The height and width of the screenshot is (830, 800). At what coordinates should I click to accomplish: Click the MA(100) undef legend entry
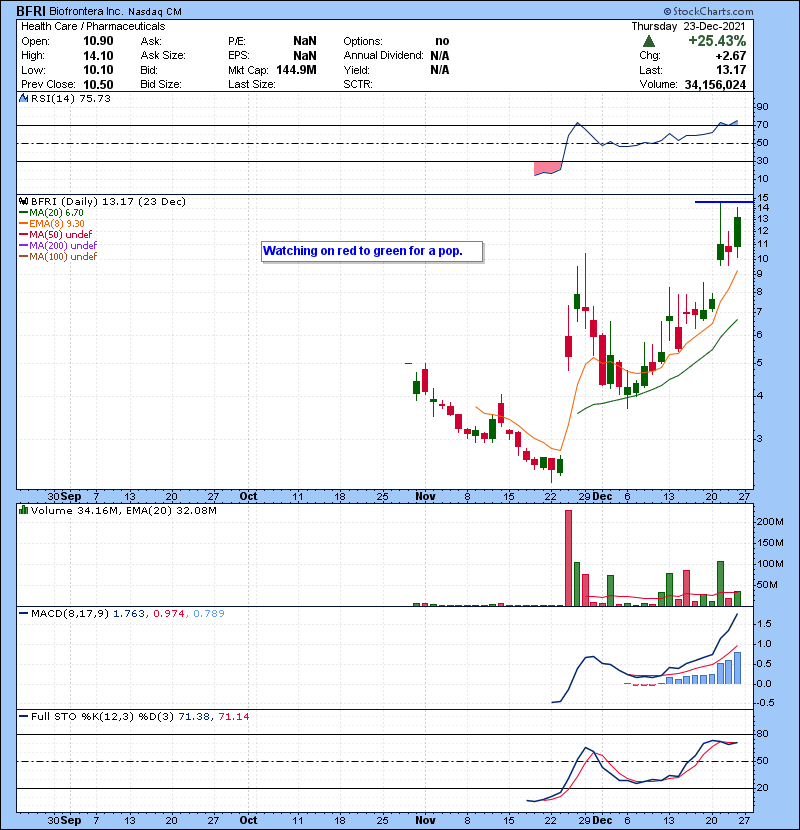(x=58, y=257)
